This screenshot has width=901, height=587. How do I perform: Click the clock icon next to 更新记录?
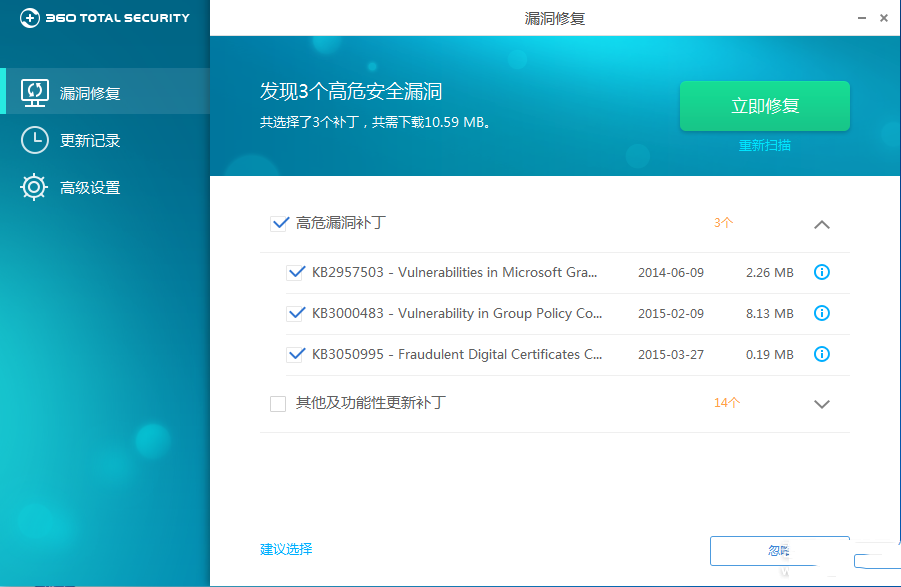pyautogui.click(x=33, y=140)
